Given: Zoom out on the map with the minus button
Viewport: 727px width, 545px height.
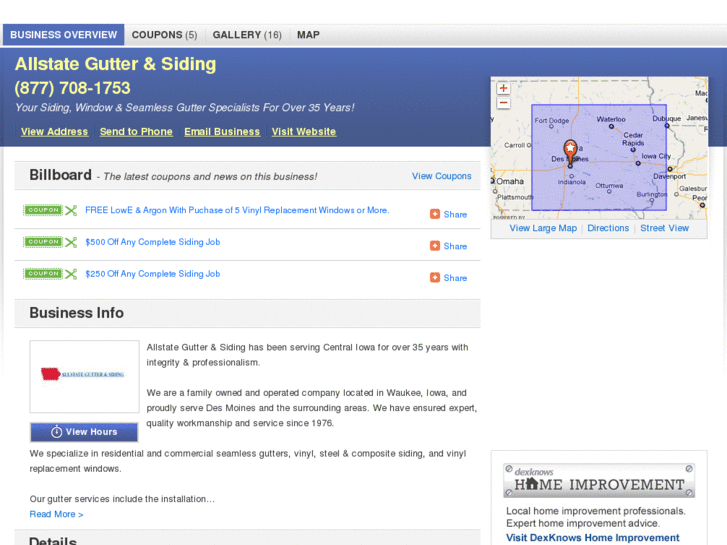Looking at the screenshot, I should tap(503, 103).
